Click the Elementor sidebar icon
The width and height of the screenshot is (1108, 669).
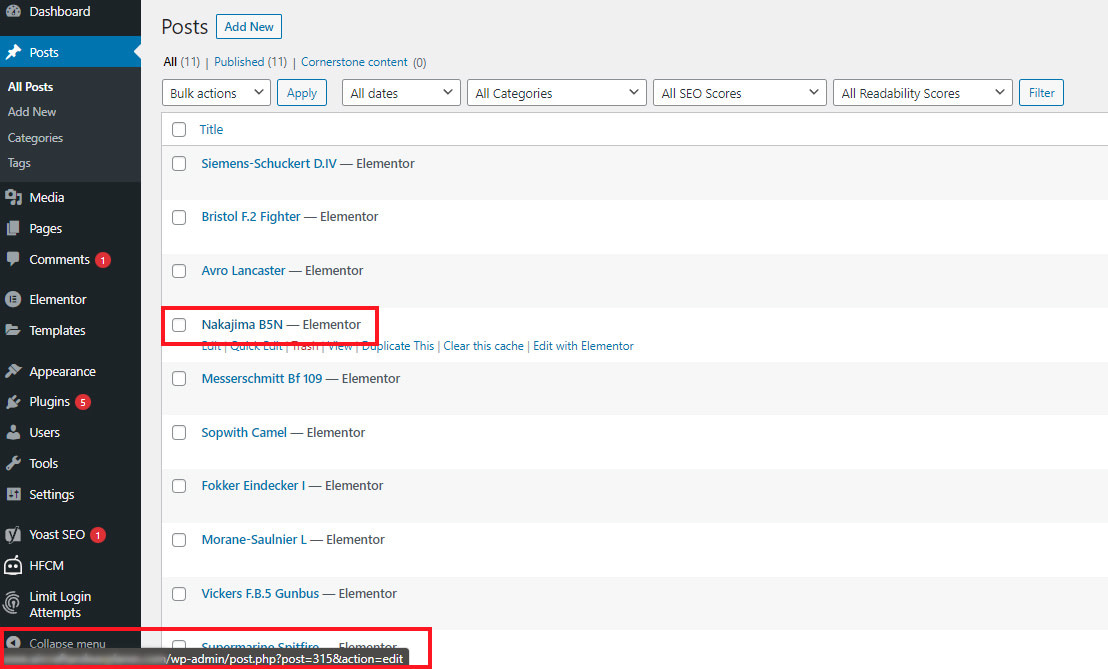(14, 298)
